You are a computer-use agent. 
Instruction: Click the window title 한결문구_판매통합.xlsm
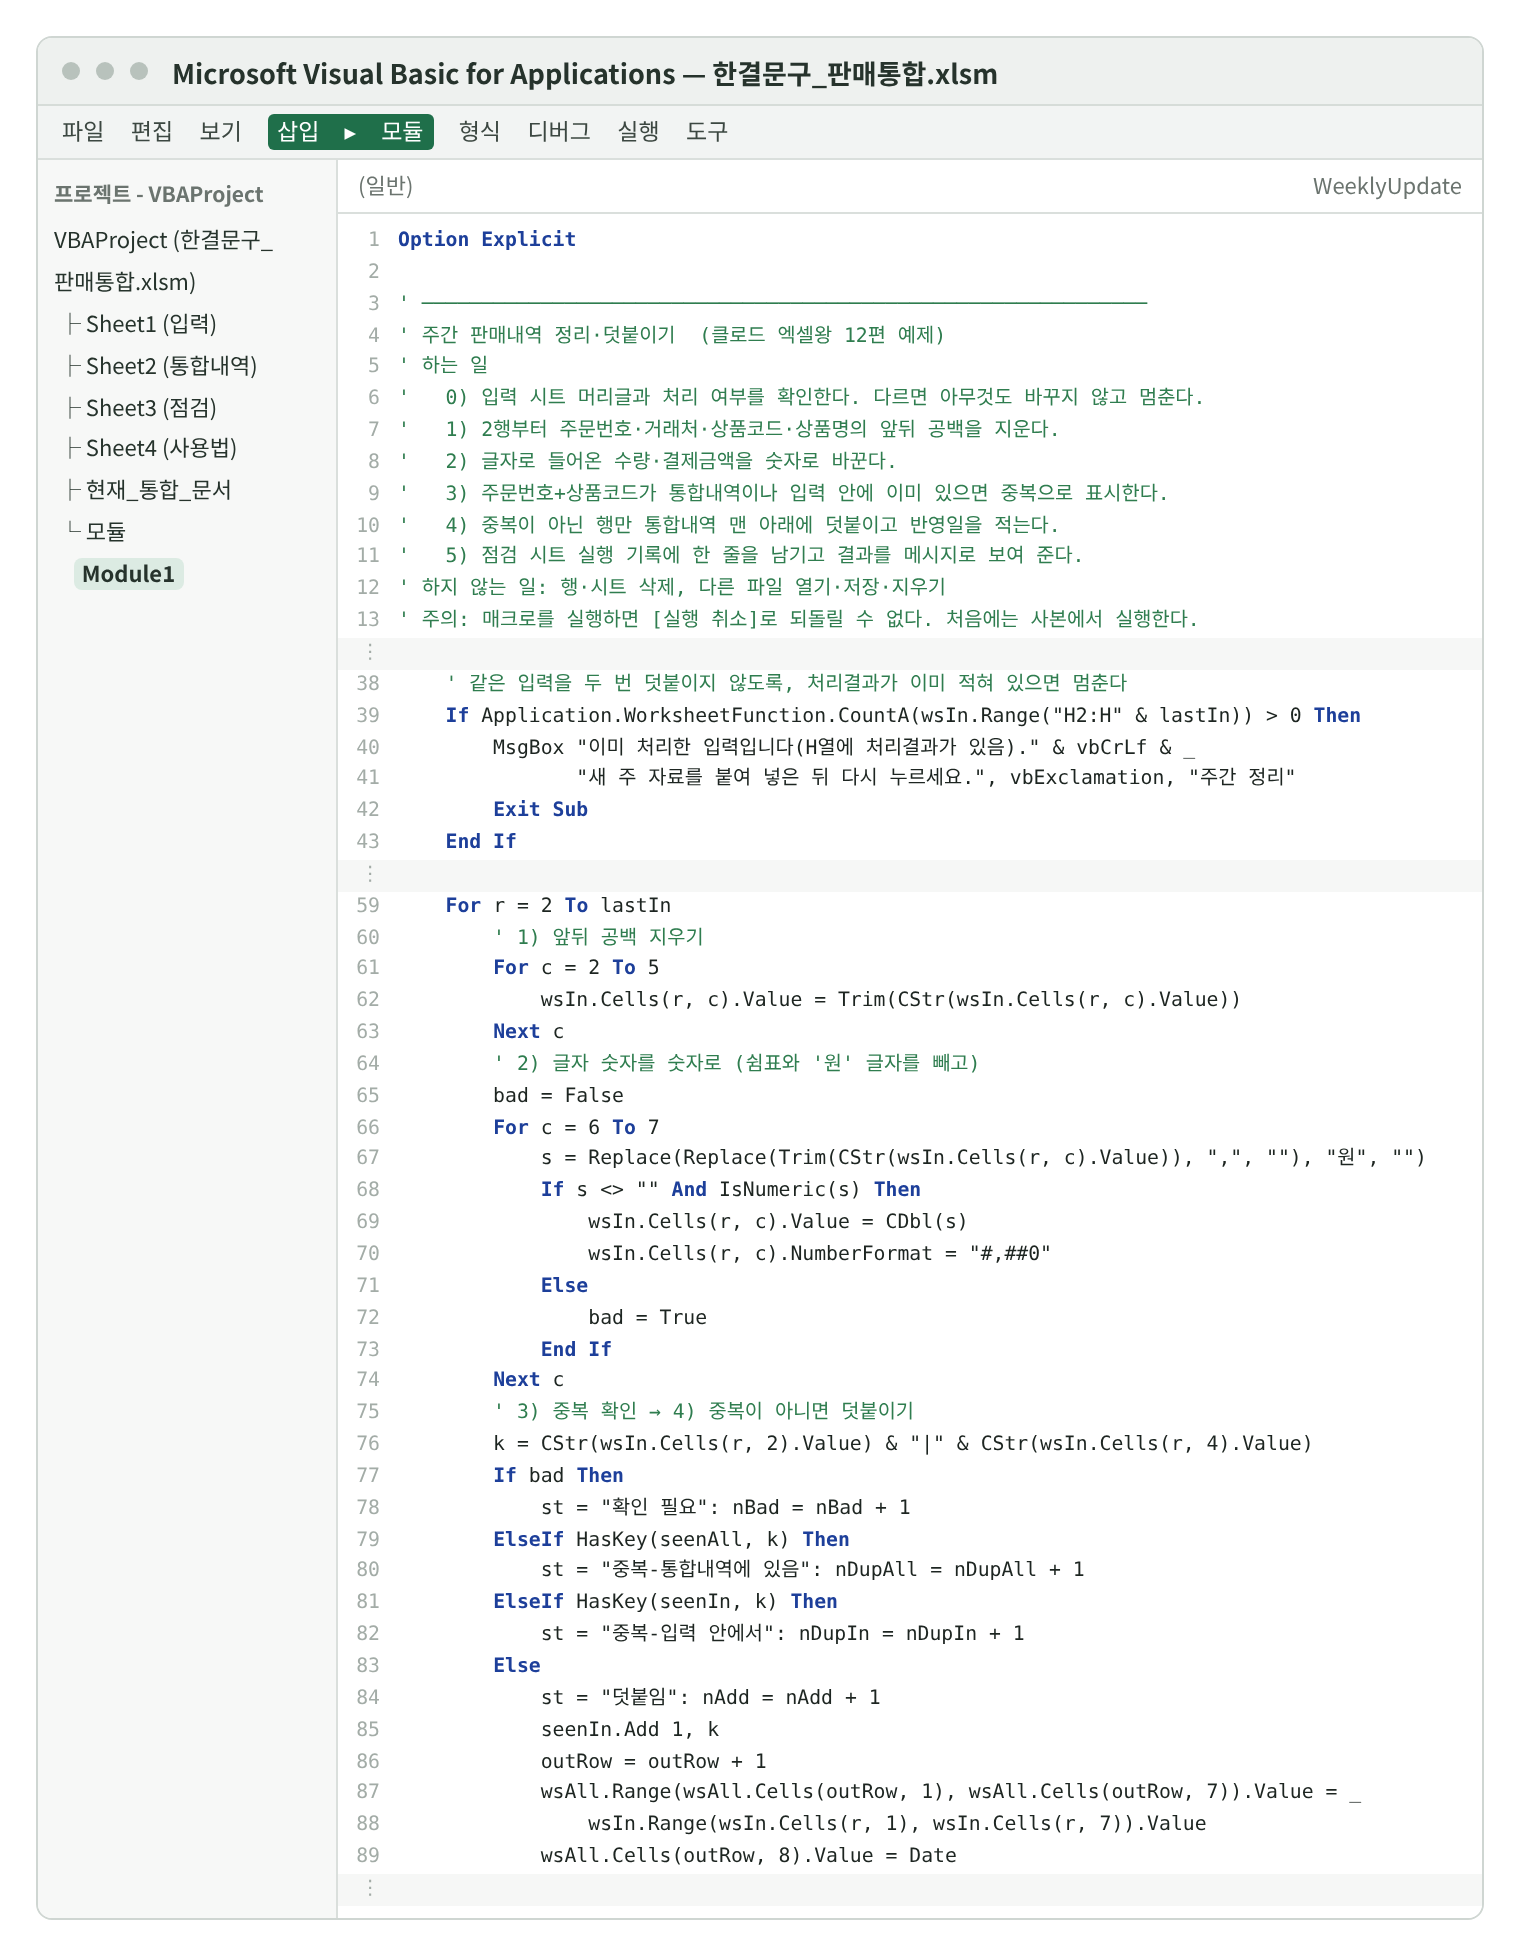(854, 74)
